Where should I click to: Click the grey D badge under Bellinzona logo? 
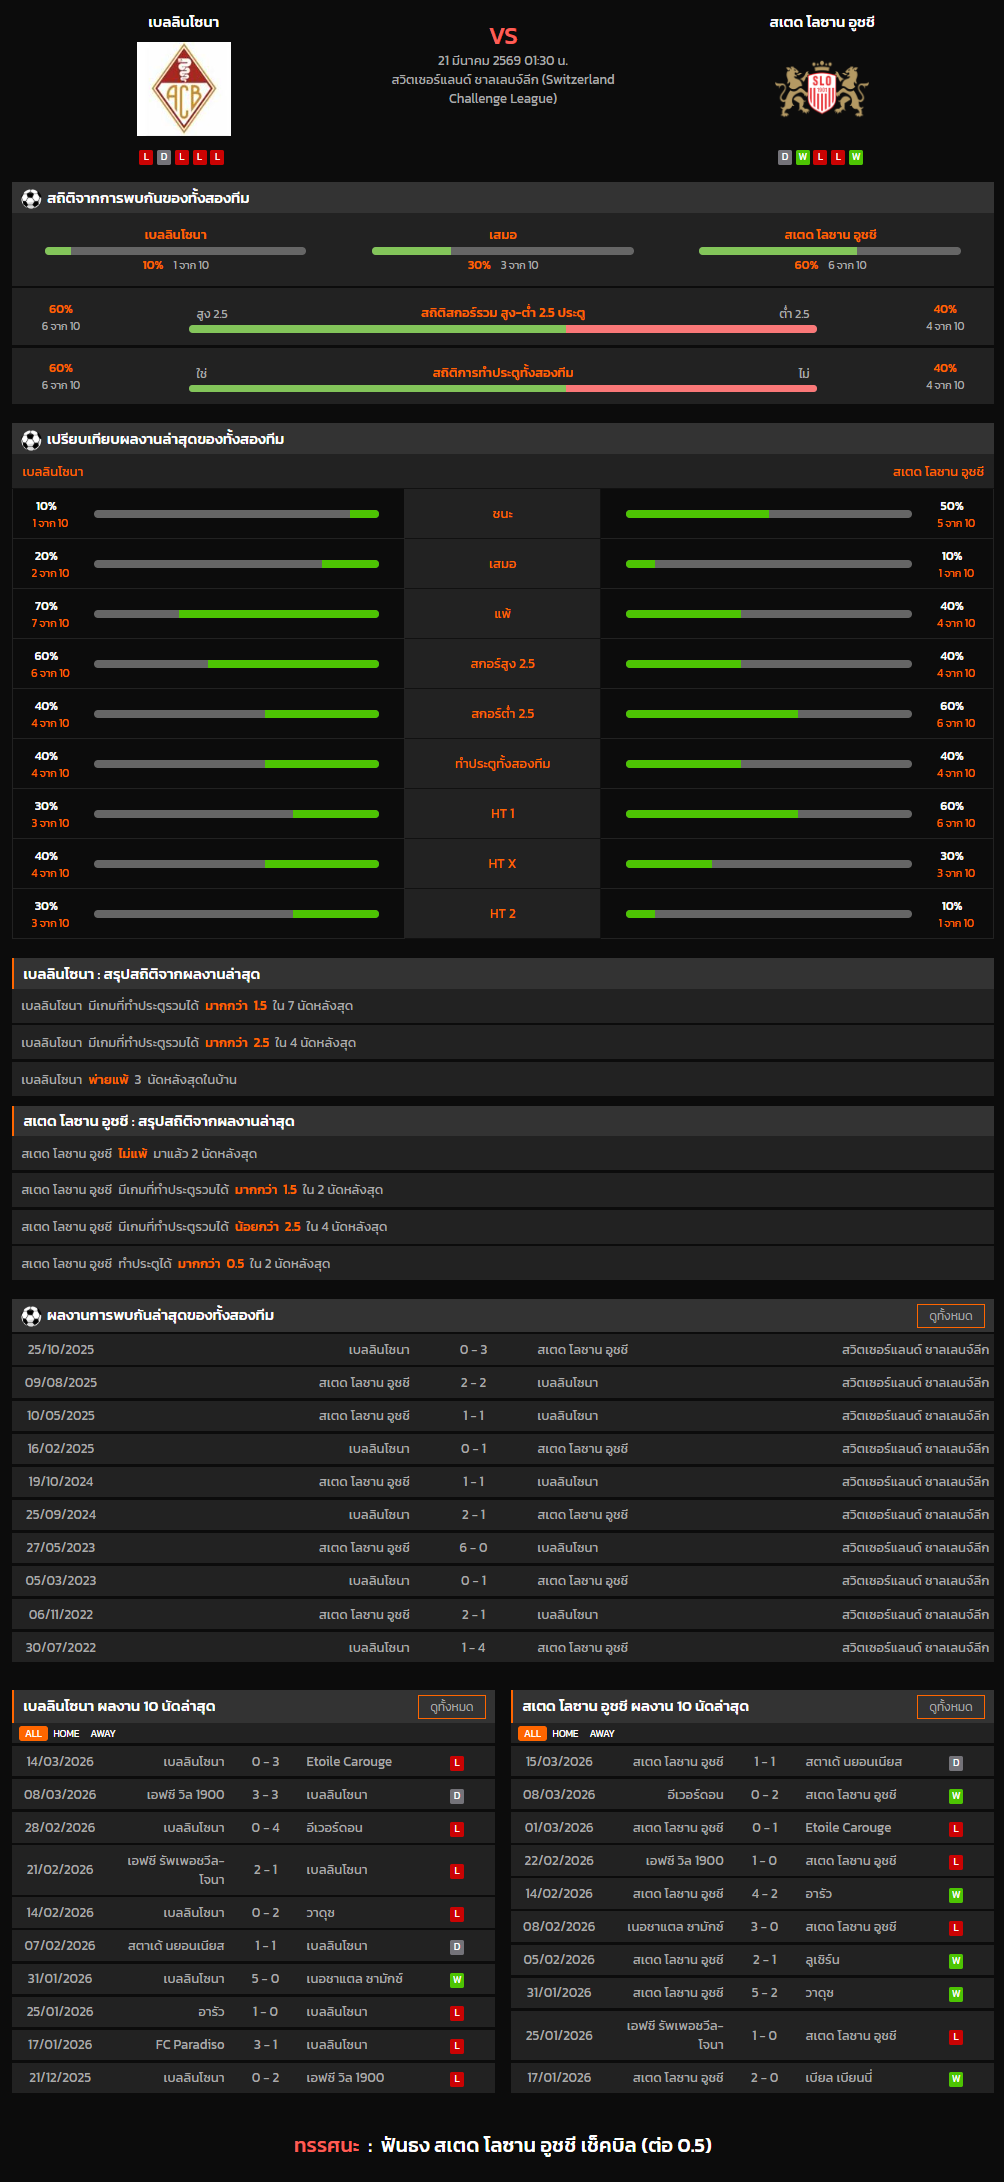point(164,157)
